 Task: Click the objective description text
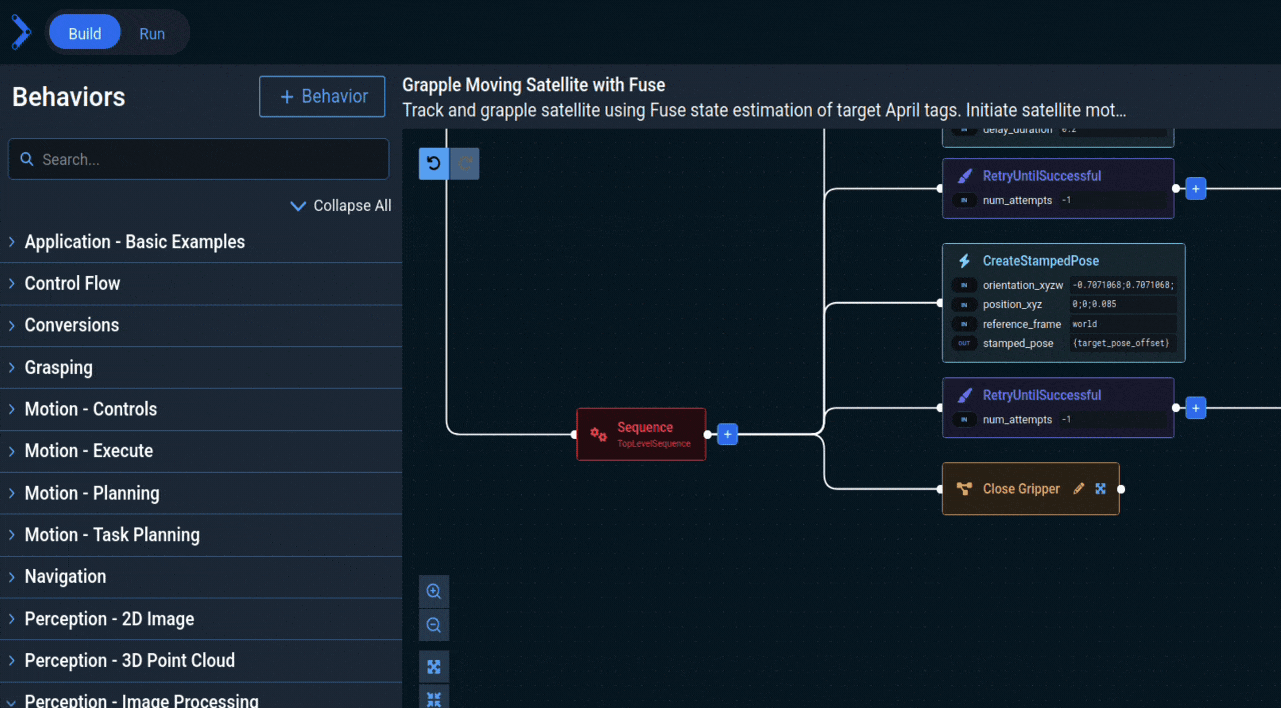coord(764,110)
